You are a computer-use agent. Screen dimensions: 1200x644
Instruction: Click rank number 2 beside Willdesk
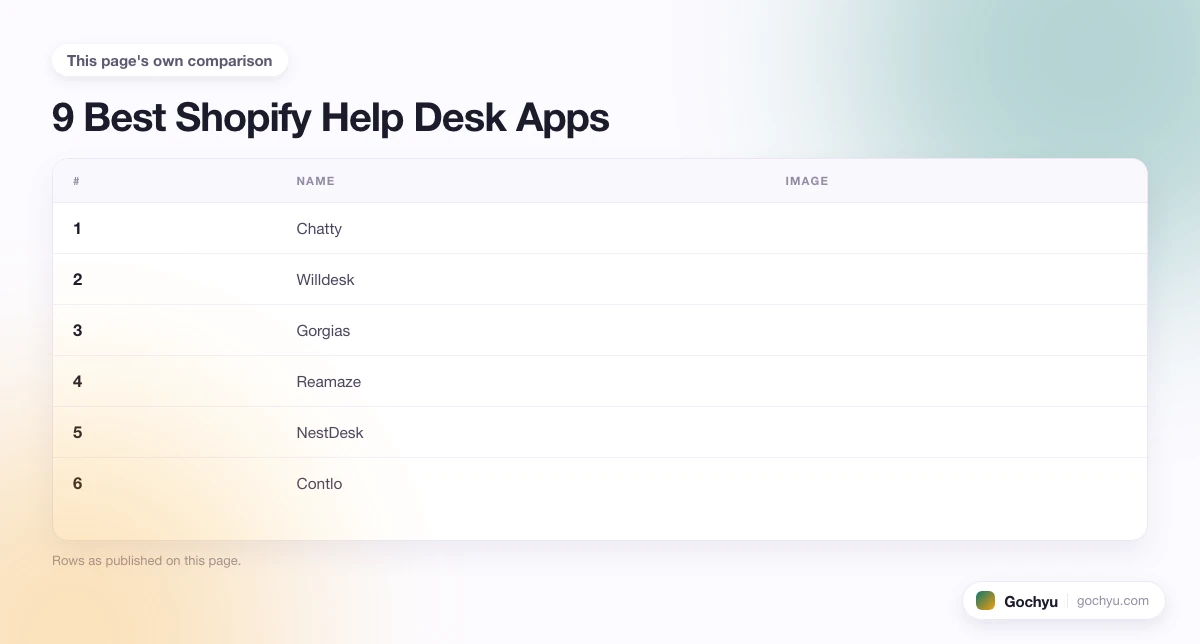click(x=77, y=280)
